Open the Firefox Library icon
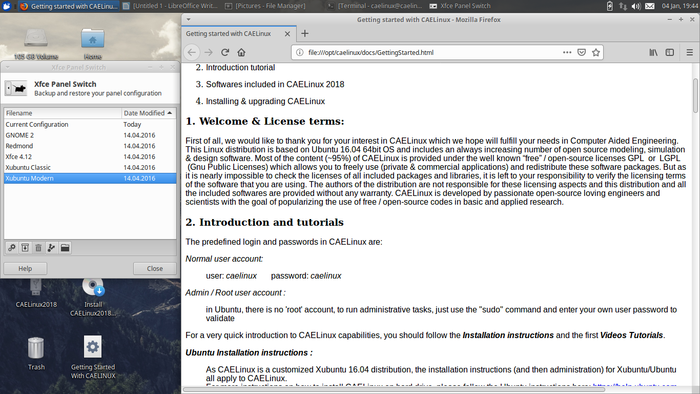700x394 pixels. pyautogui.click(x=653, y=52)
